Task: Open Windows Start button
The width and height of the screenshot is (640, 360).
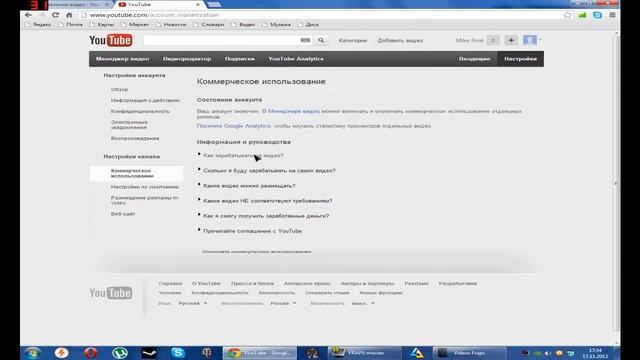Action: (32, 353)
